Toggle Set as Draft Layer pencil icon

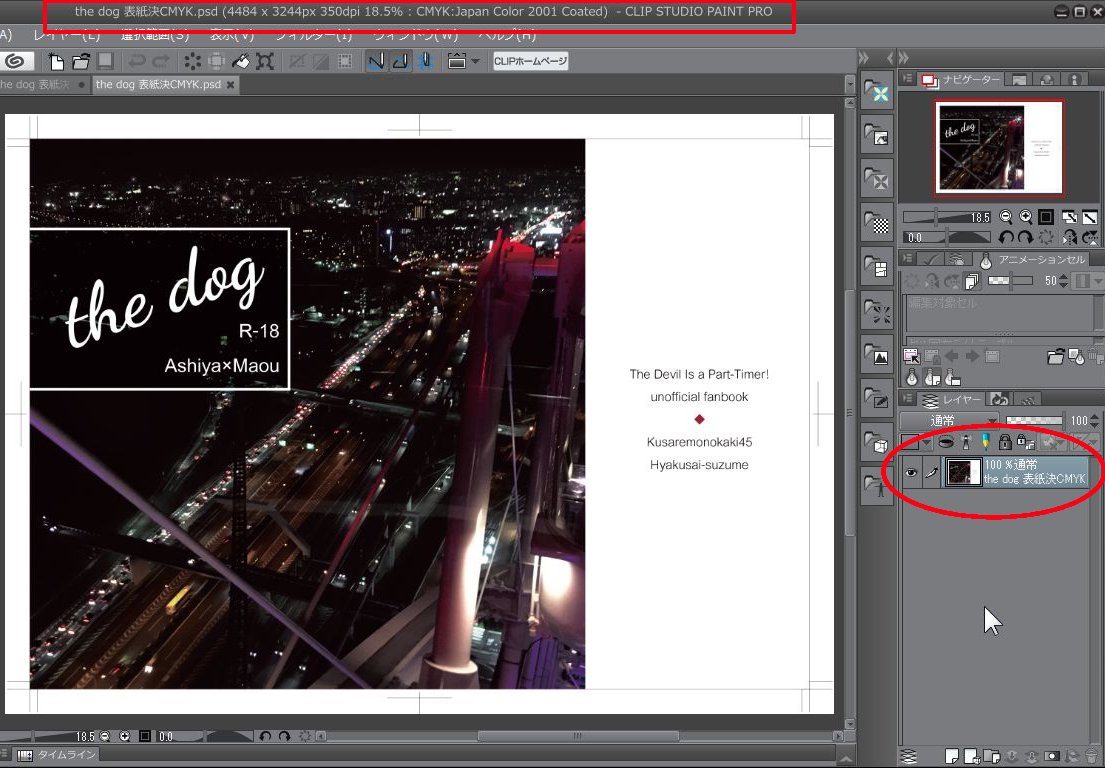pos(985,442)
